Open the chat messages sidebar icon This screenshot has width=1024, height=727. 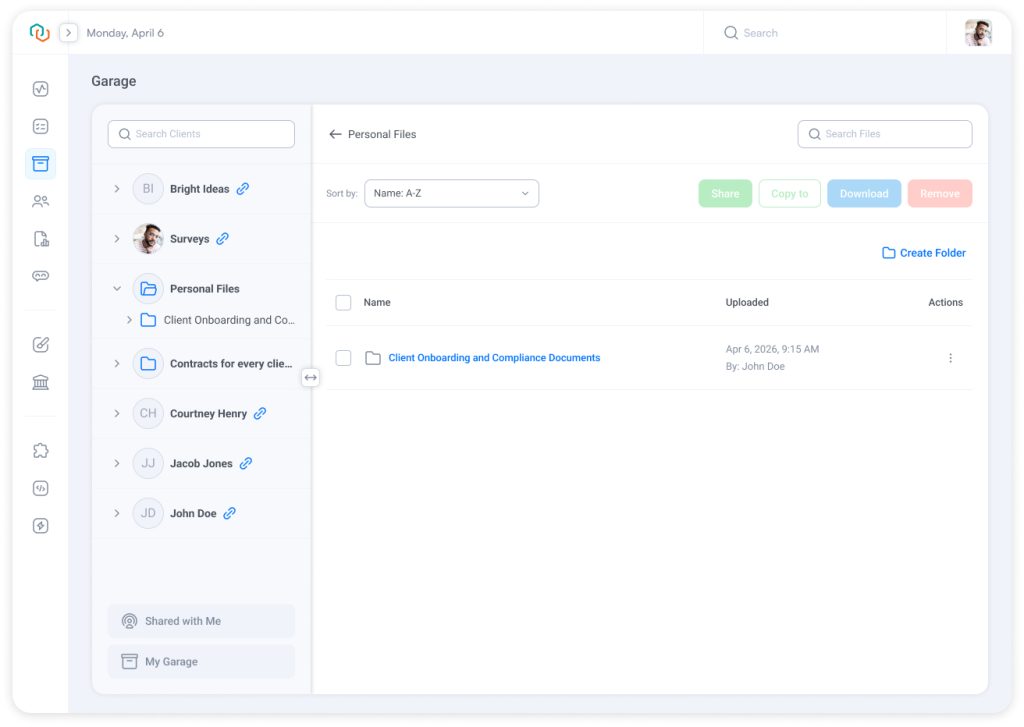40,276
